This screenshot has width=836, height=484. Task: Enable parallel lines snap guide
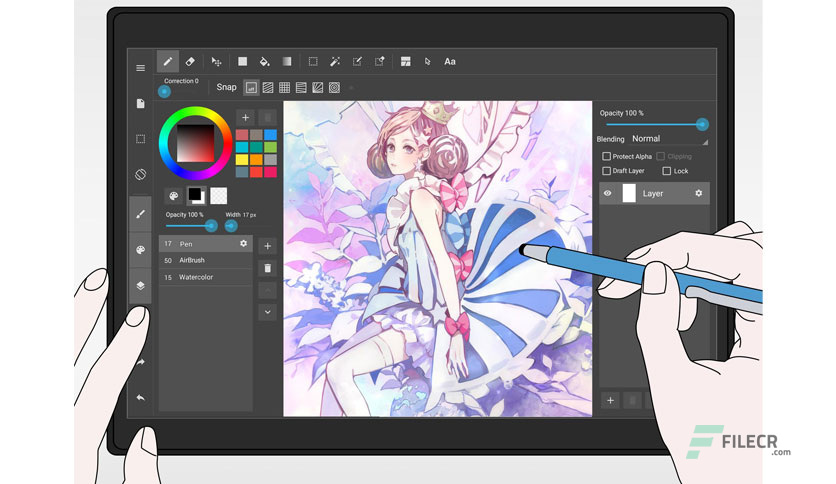click(x=268, y=87)
